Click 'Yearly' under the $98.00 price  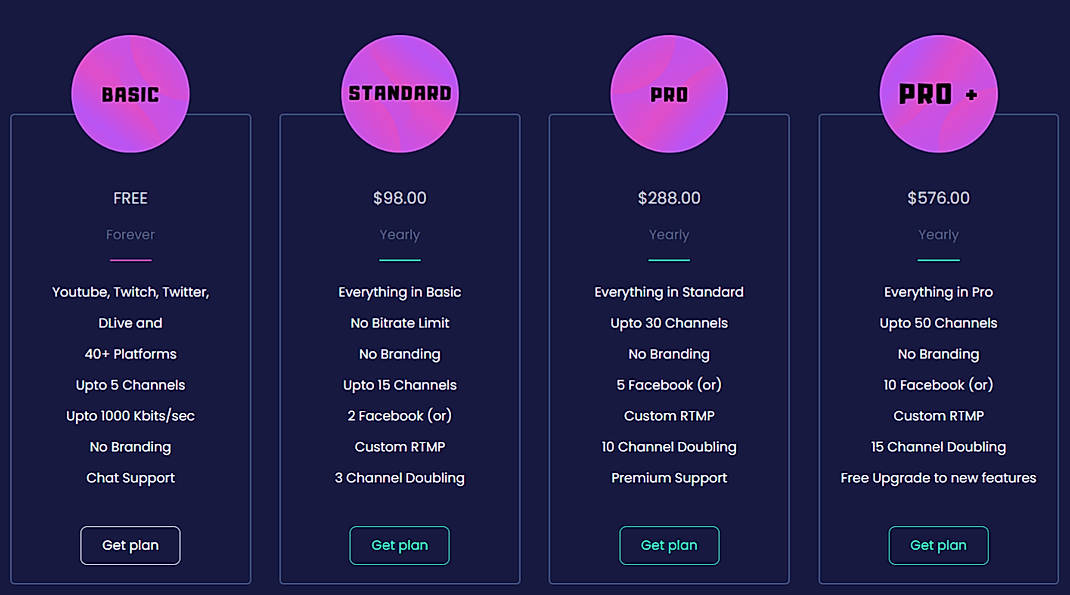pyautogui.click(x=400, y=234)
